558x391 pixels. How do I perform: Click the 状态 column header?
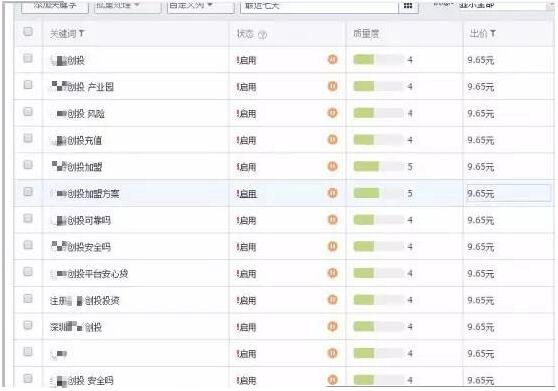point(245,34)
